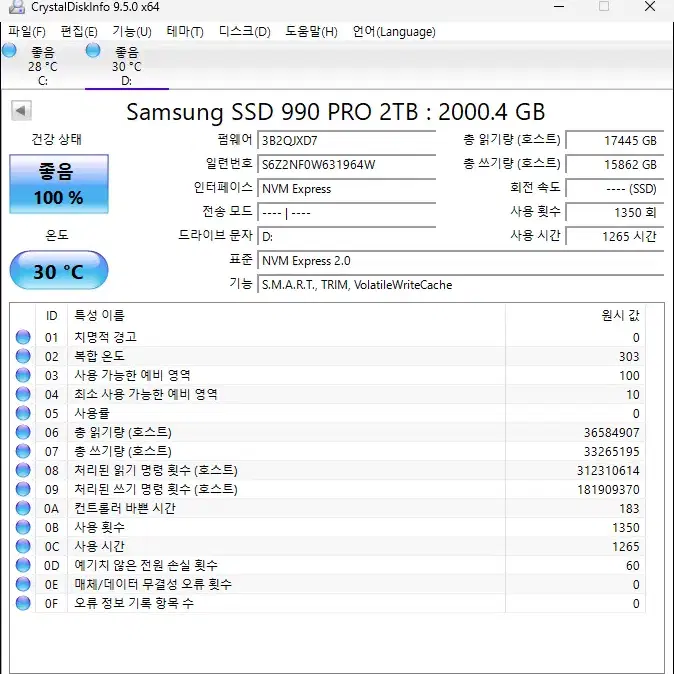Open the 디스크(D) menu
The image size is (674, 674).
[245, 31]
